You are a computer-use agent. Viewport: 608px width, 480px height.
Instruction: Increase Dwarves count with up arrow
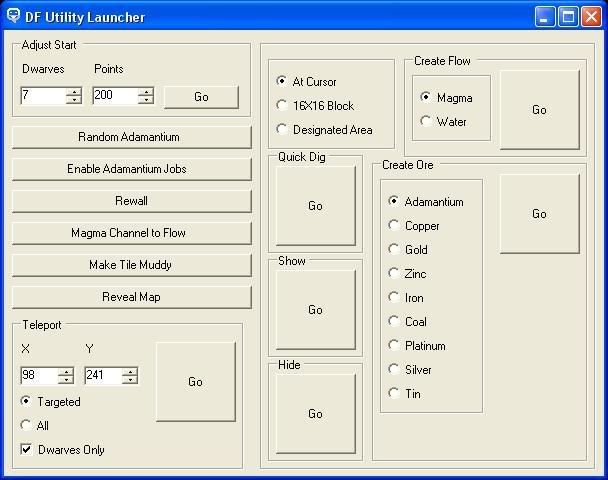(x=73, y=92)
